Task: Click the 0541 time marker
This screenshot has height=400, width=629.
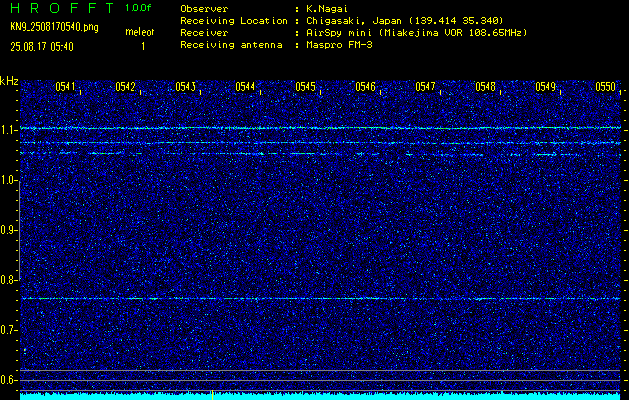Action: coord(65,87)
